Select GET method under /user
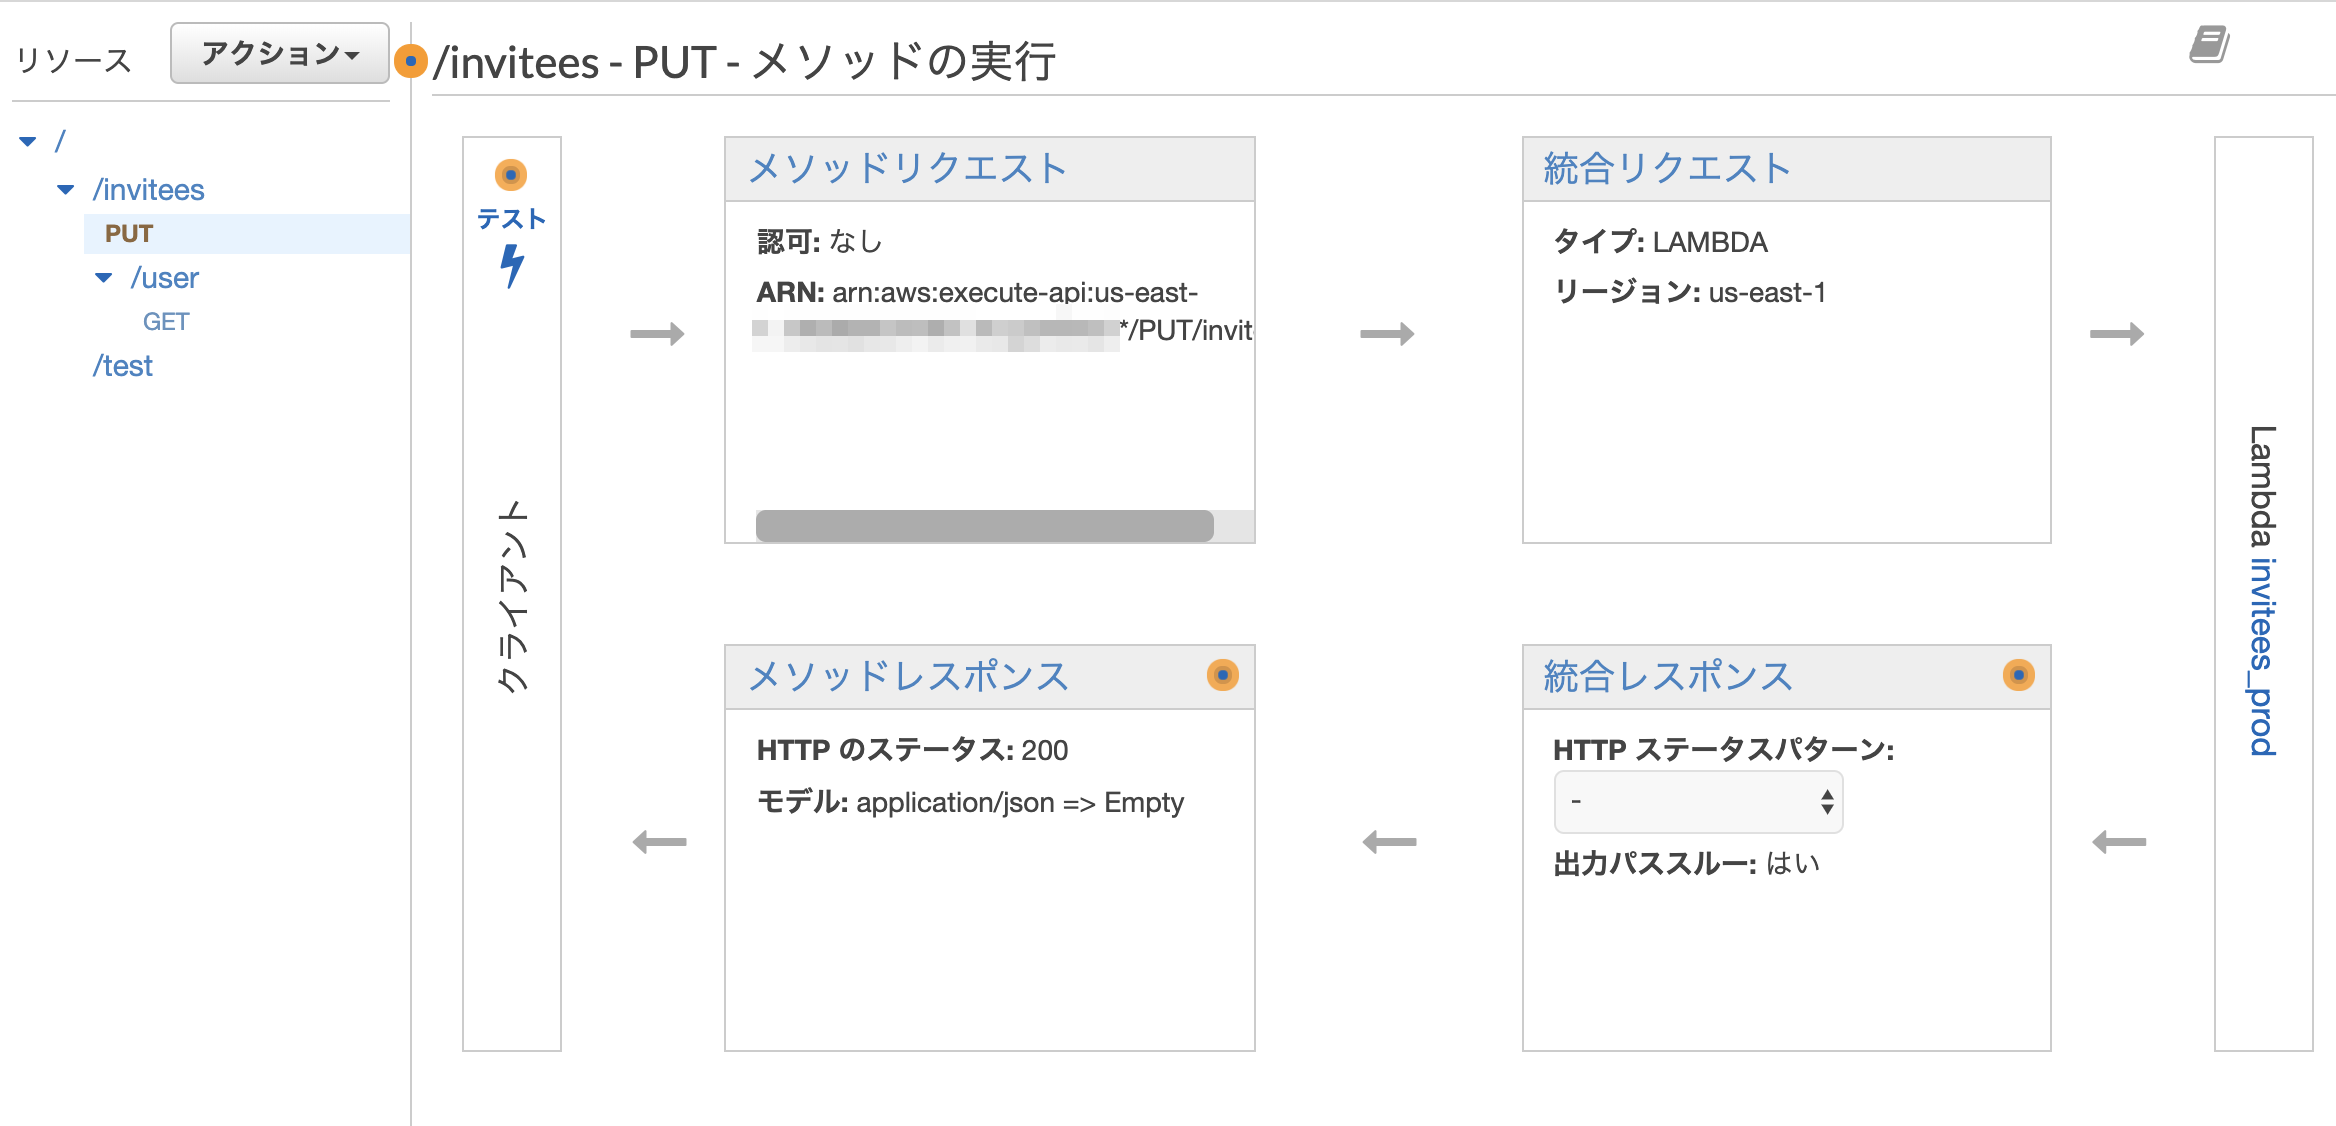The height and width of the screenshot is (1126, 2336). (x=166, y=322)
